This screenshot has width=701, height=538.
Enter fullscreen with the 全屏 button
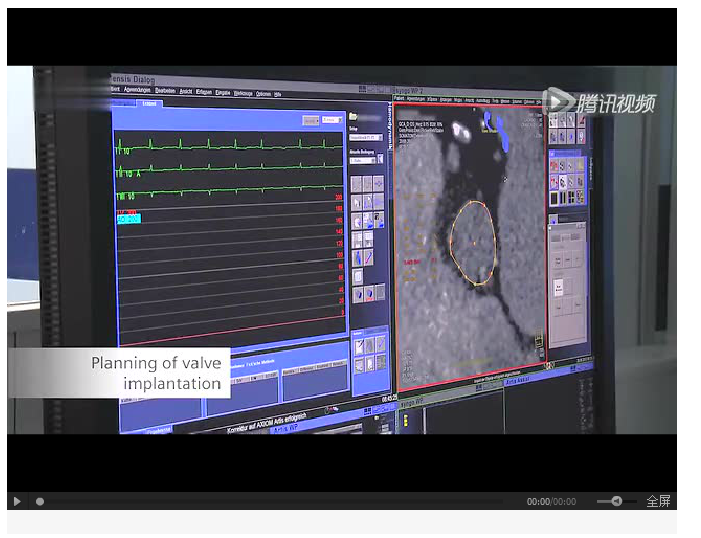[658, 501]
